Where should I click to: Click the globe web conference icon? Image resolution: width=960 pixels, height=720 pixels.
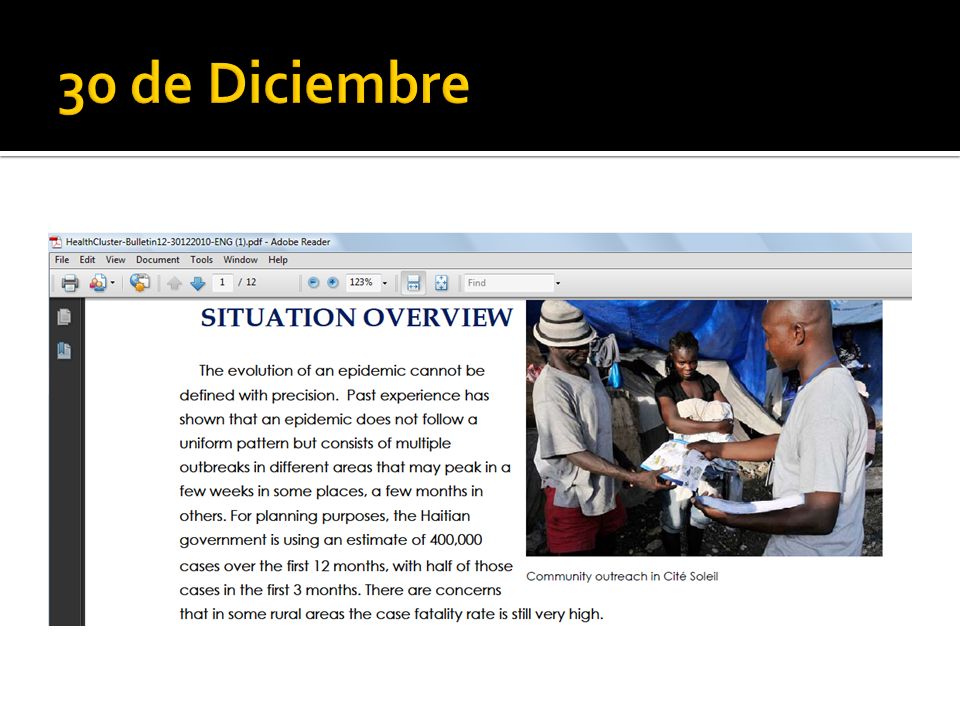140,282
